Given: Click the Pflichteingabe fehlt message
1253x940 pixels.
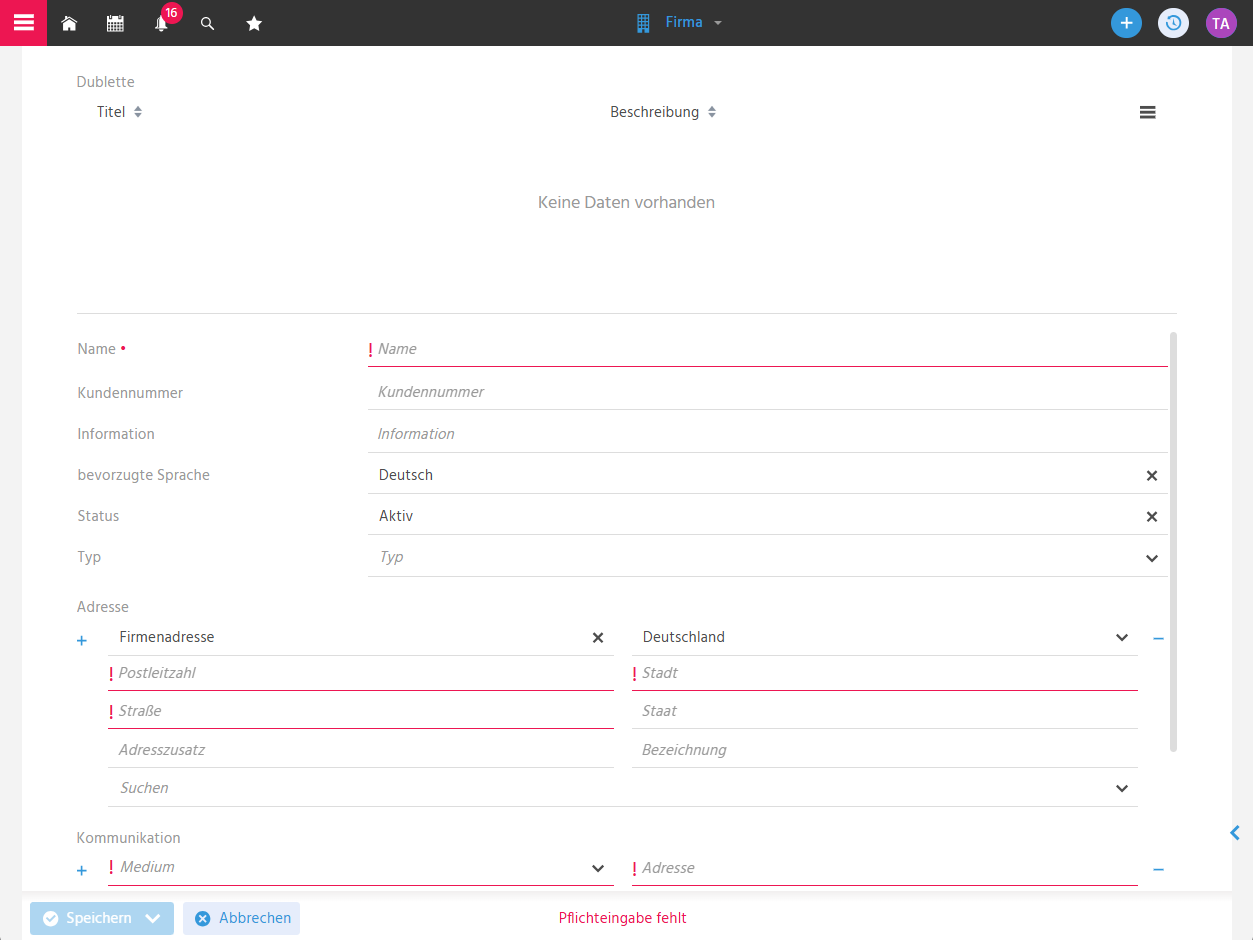Looking at the screenshot, I should point(623,918).
